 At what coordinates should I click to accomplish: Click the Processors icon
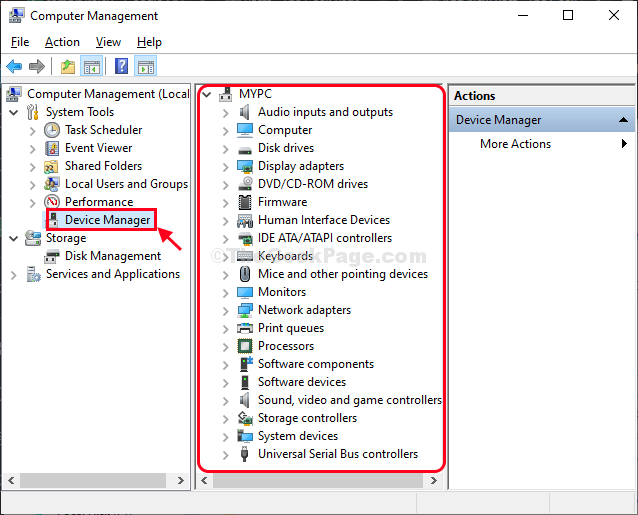245,346
